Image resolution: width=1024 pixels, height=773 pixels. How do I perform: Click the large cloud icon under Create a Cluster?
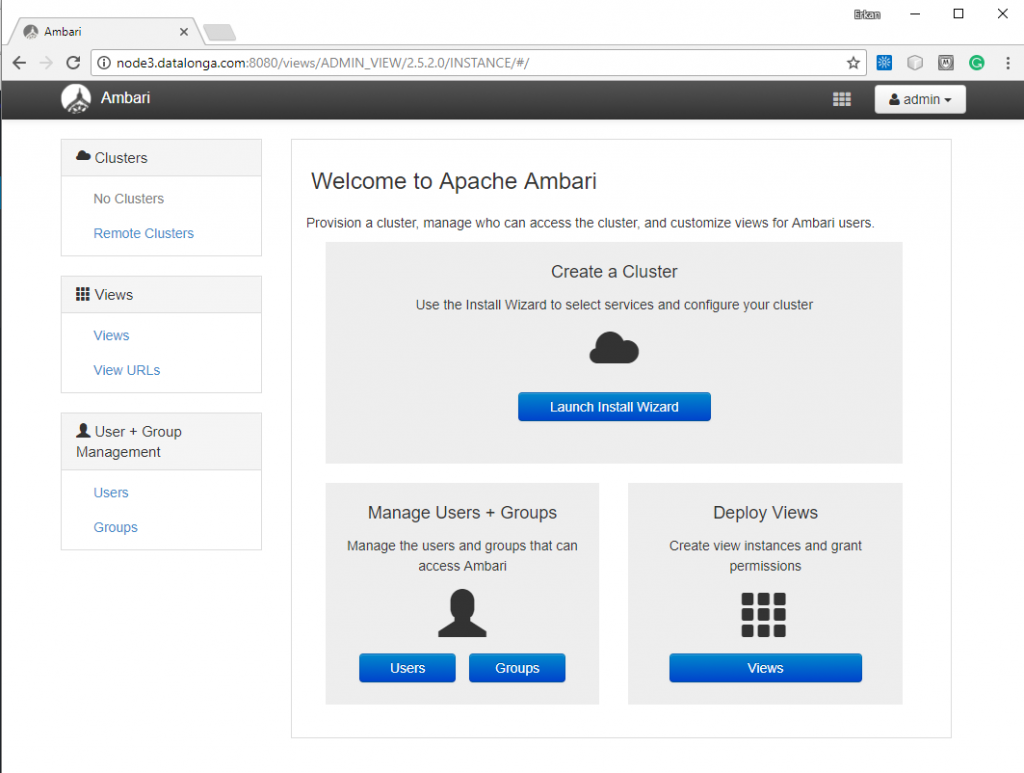[x=614, y=348]
